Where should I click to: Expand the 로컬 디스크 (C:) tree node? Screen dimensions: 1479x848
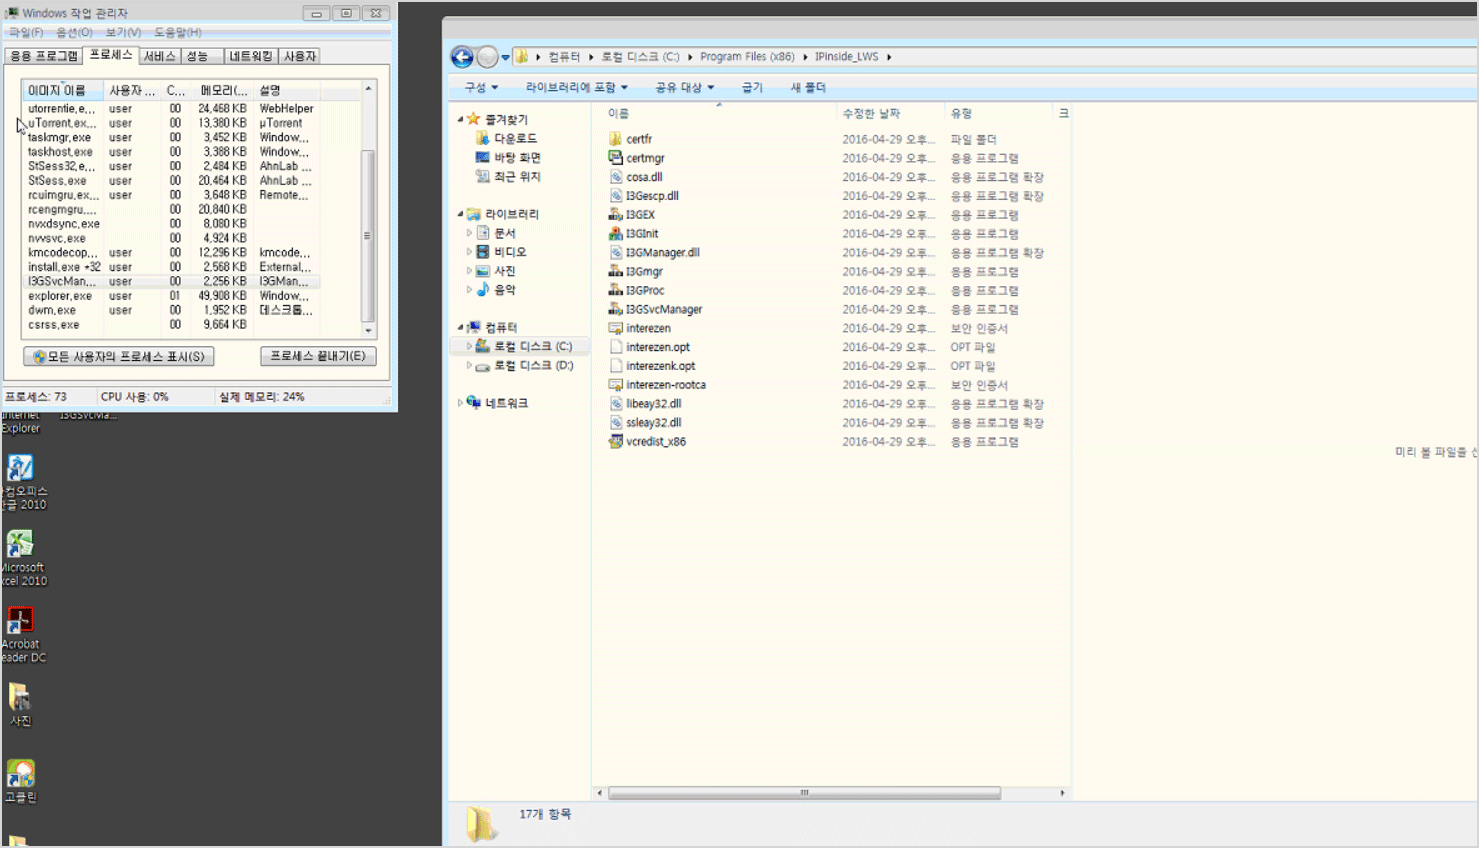[469, 346]
